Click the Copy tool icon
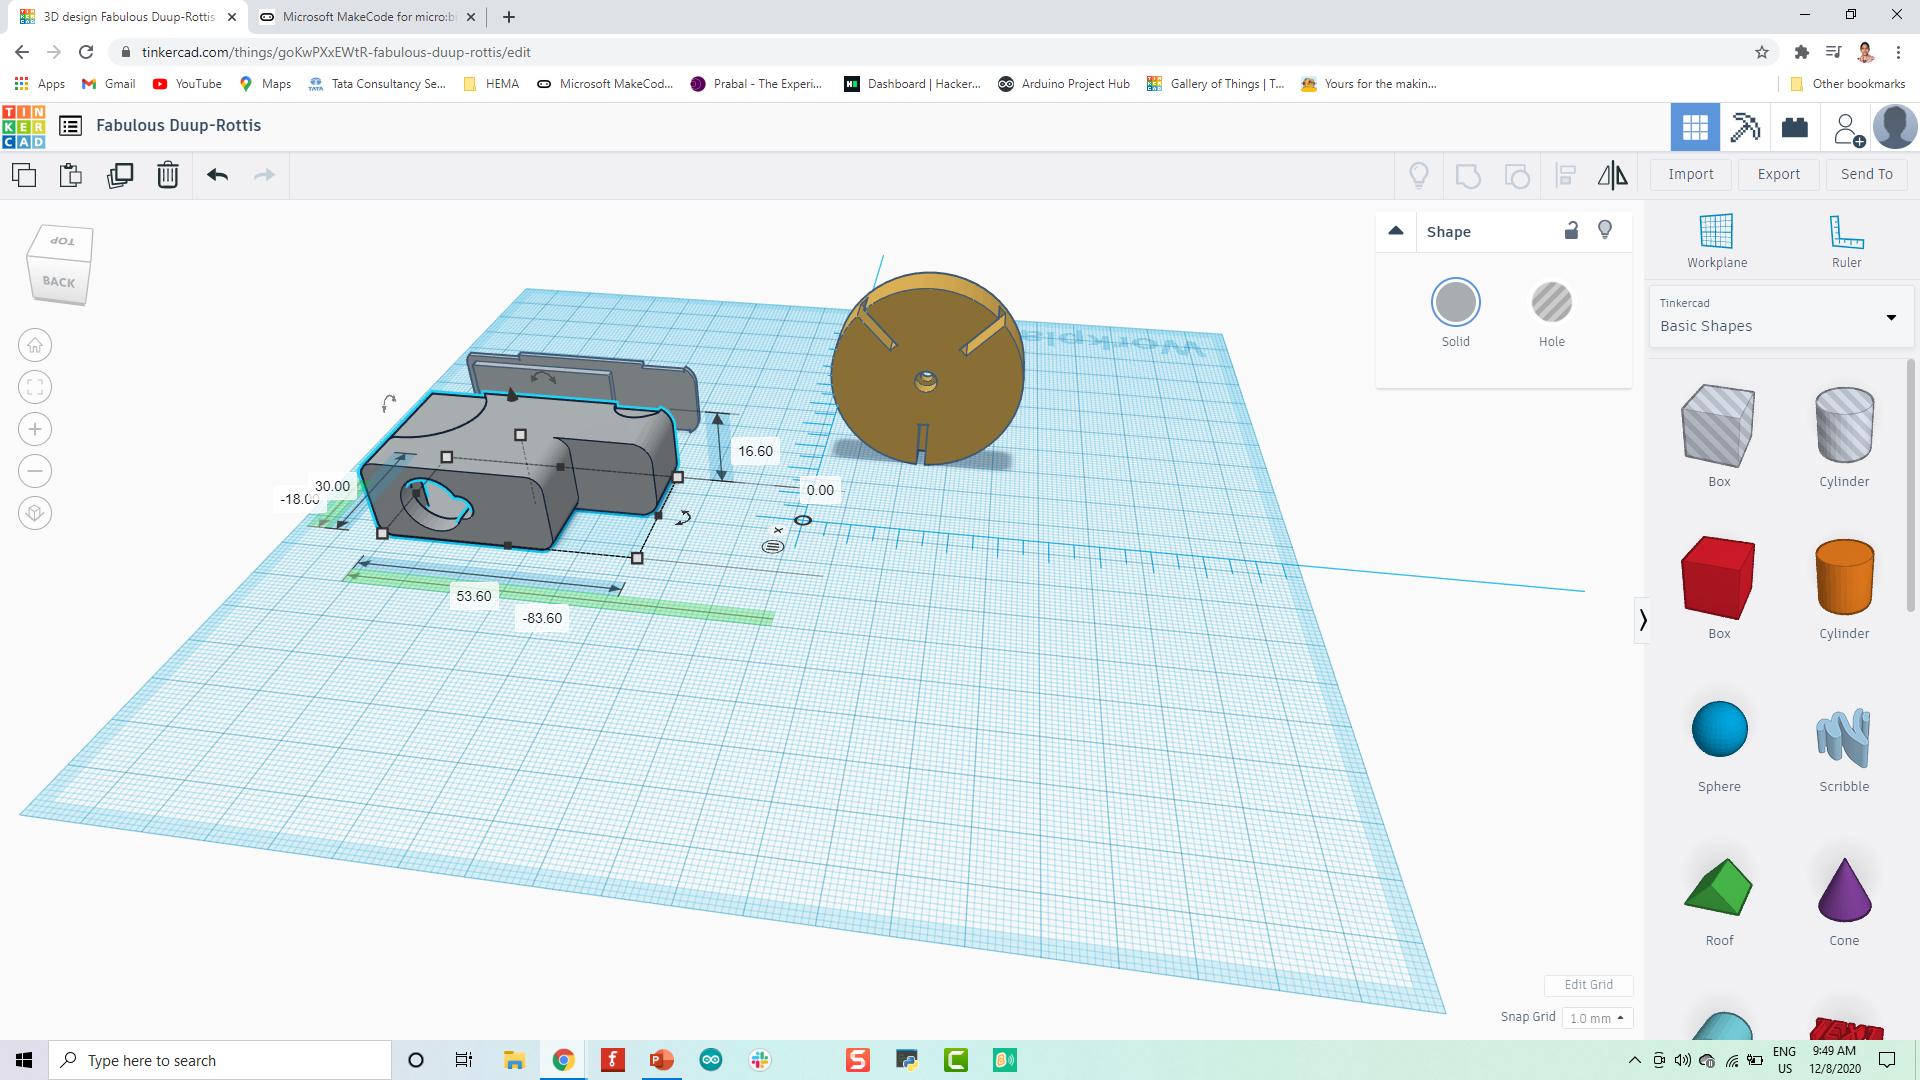This screenshot has width=1920, height=1080. coord(24,175)
